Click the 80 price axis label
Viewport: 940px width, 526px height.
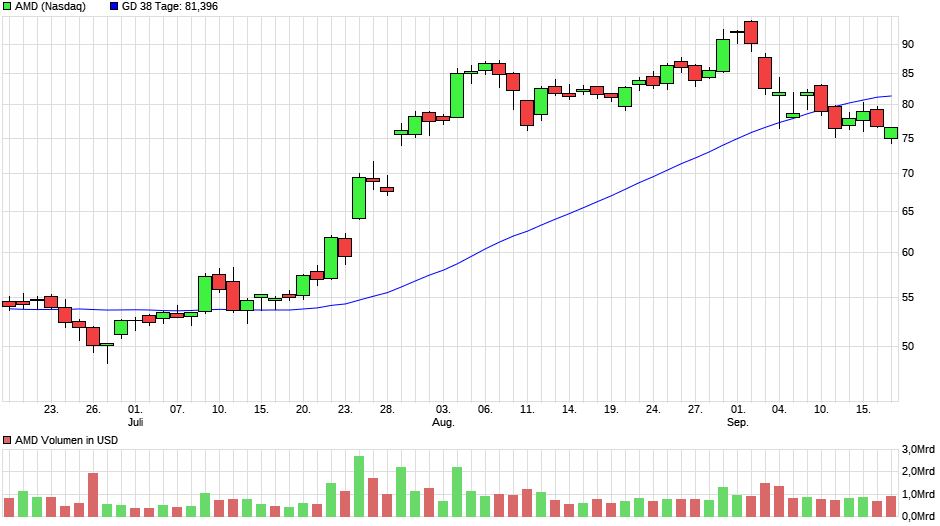[908, 104]
